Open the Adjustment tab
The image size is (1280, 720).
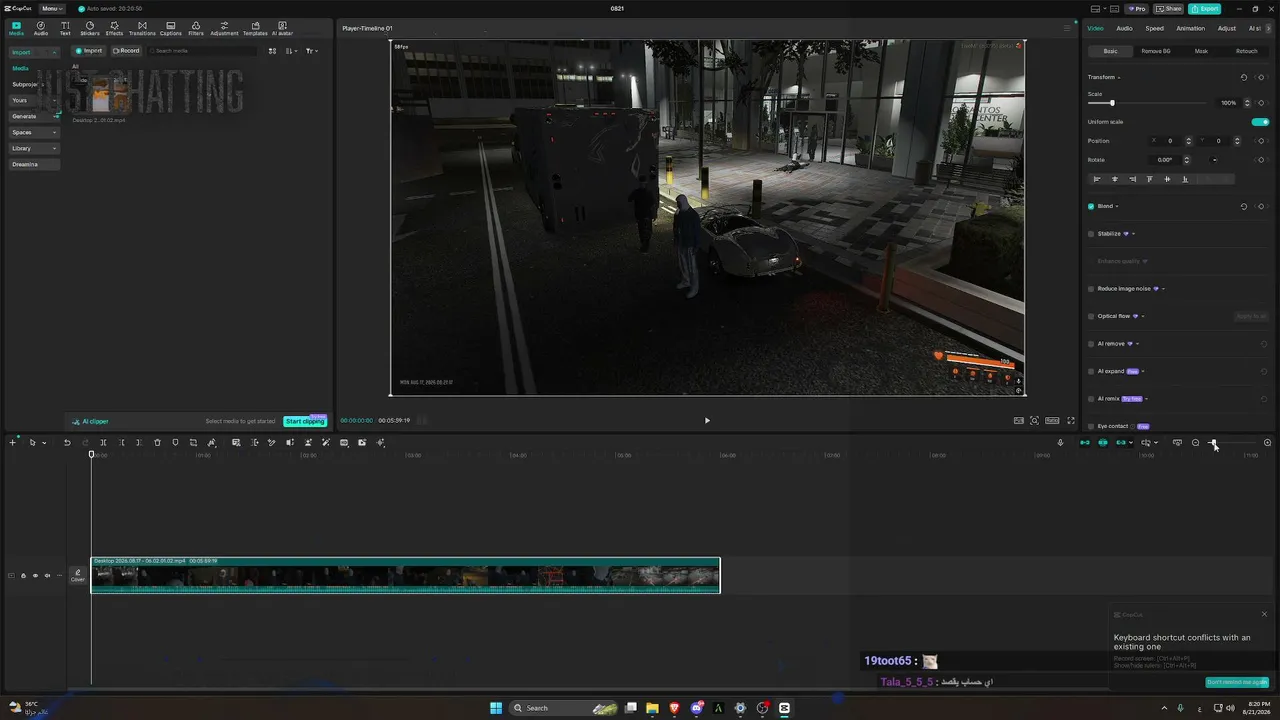[x=224, y=28]
